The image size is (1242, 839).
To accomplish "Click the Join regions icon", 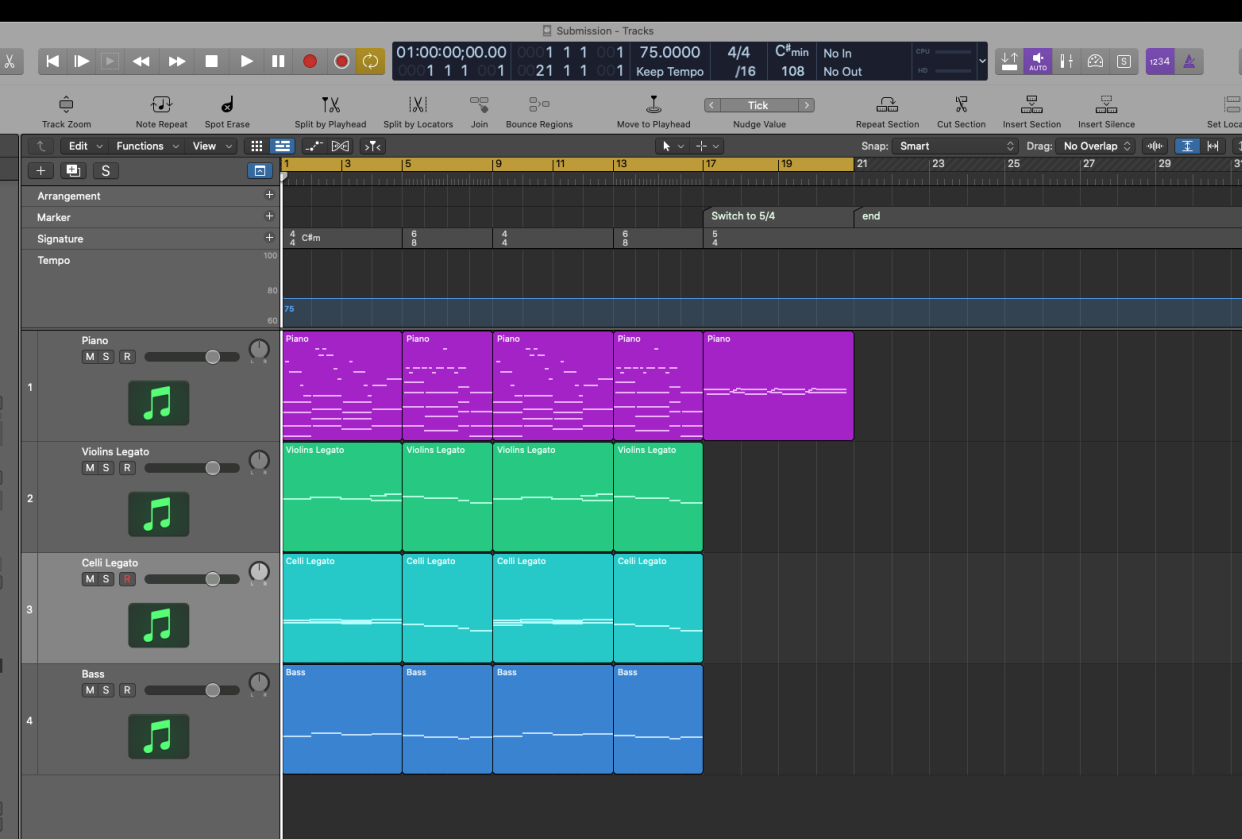I will click(x=479, y=105).
